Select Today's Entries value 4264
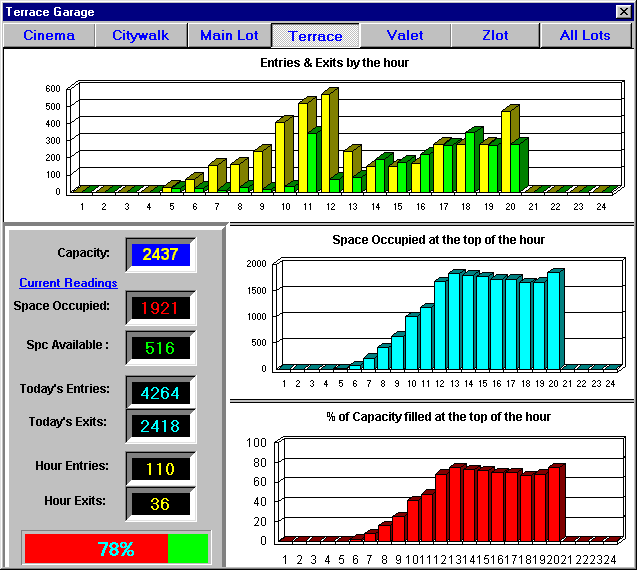Image resolution: width=637 pixels, height=570 pixels. click(161, 393)
